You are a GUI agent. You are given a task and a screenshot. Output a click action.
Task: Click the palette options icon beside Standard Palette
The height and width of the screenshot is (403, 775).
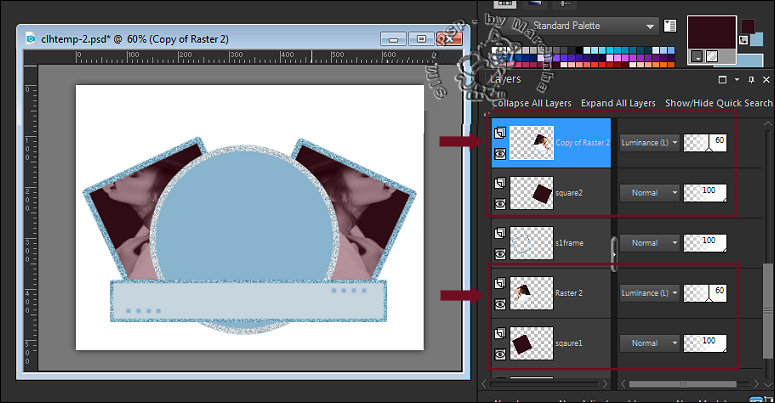tap(671, 26)
